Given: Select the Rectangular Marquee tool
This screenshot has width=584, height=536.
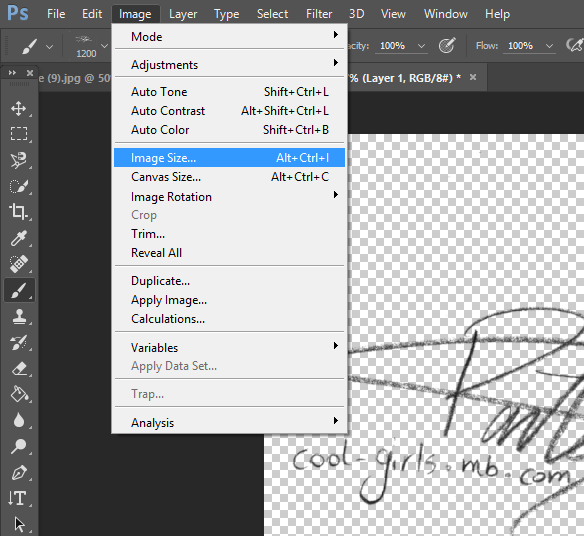Looking at the screenshot, I should tap(18, 133).
